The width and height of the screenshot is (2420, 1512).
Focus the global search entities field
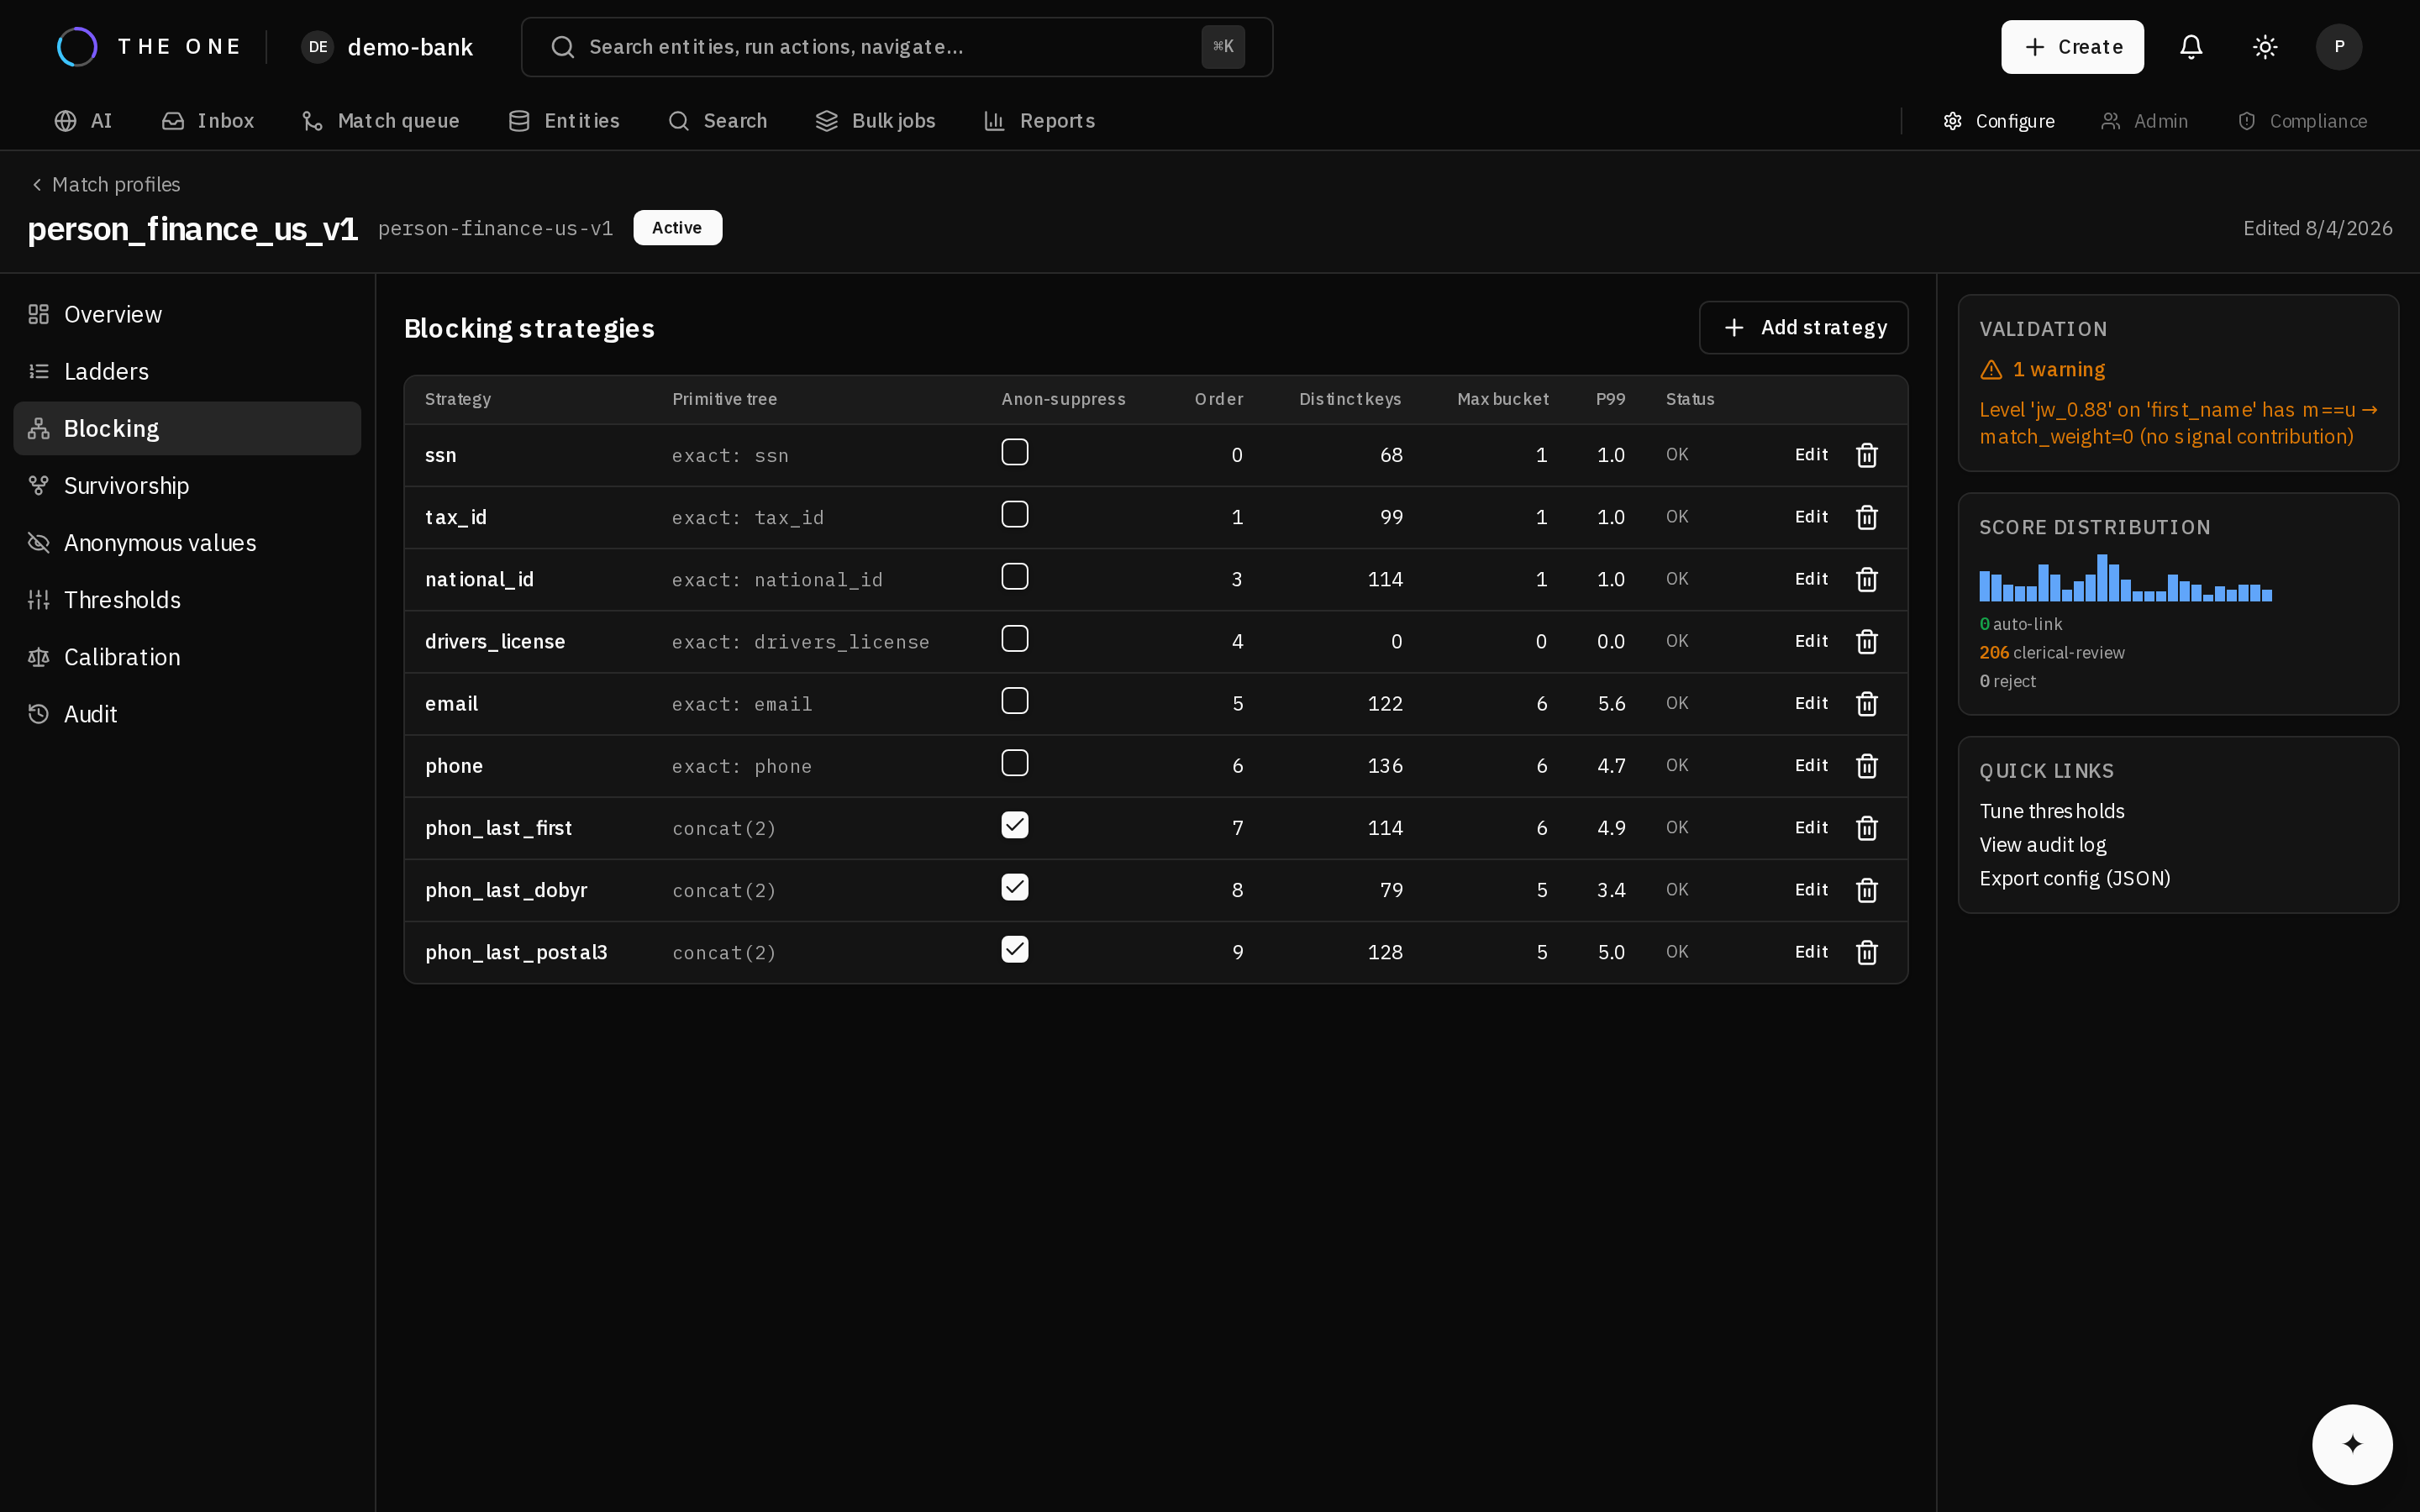896,47
